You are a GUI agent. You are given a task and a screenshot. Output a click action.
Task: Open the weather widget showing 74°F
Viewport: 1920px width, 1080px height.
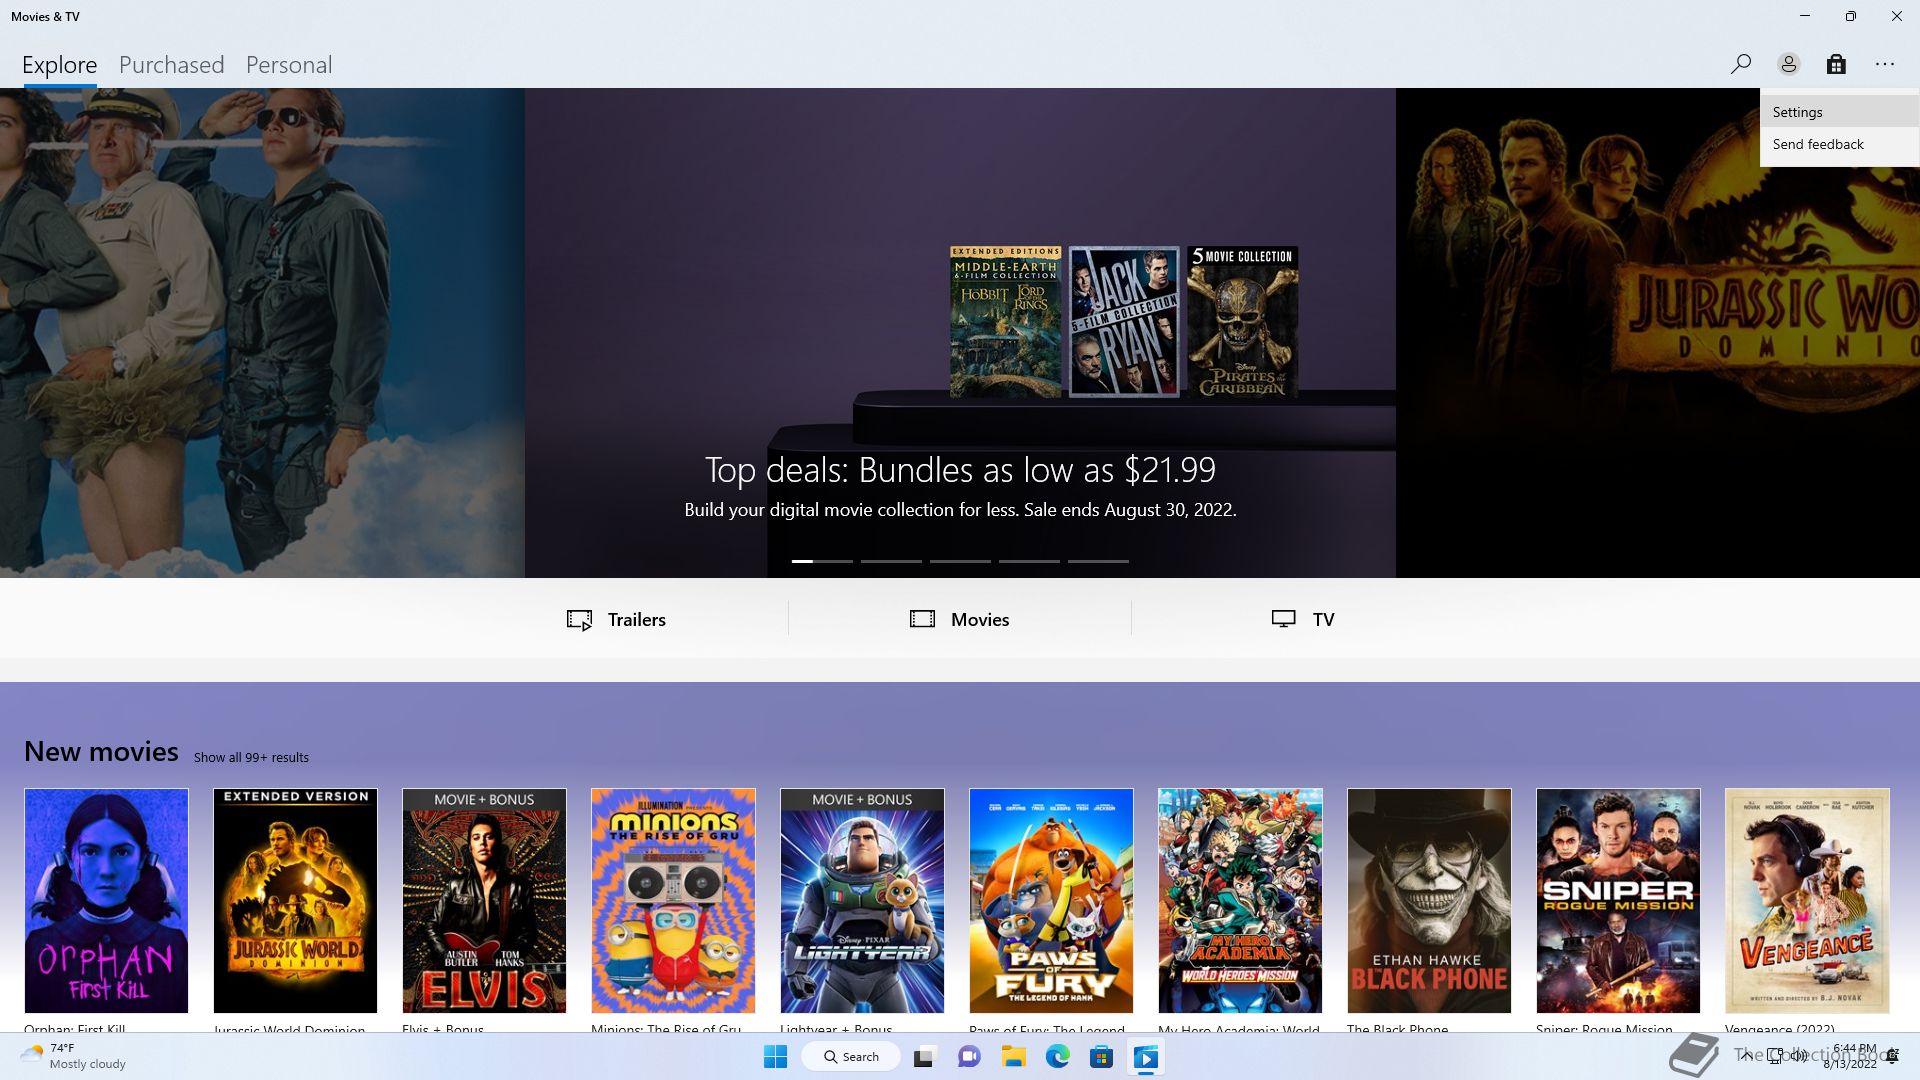74,1056
